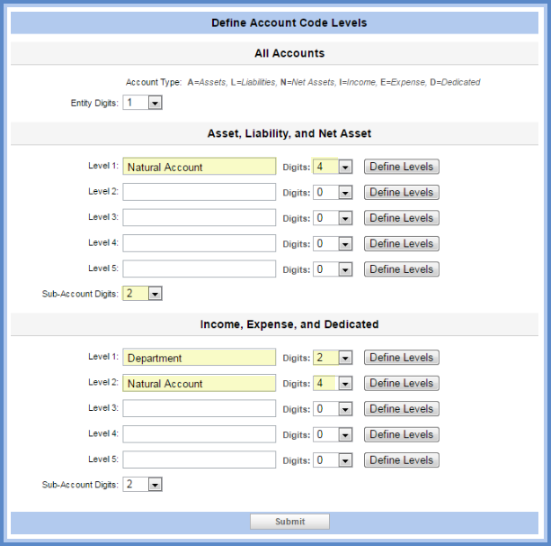Image resolution: width=551 pixels, height=546 pixels.
Task: Open Digits dropdown for Asset Level 1 Natural Account
Action: pyautogui.click(x=332, y=167)
